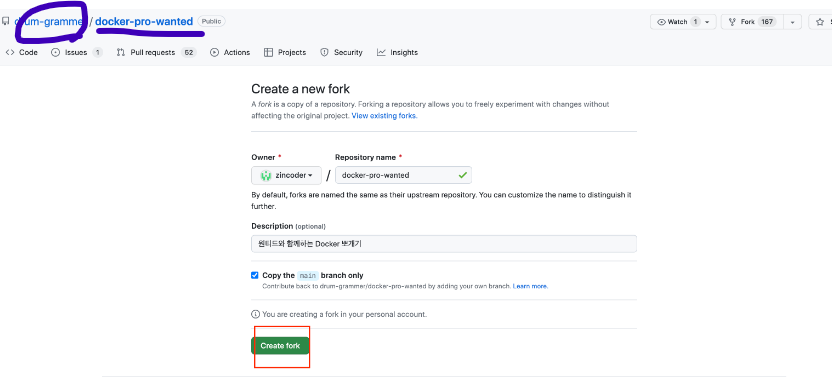Click the Public visibility badge
832x378 pixels.
click(x=212, y=21)
